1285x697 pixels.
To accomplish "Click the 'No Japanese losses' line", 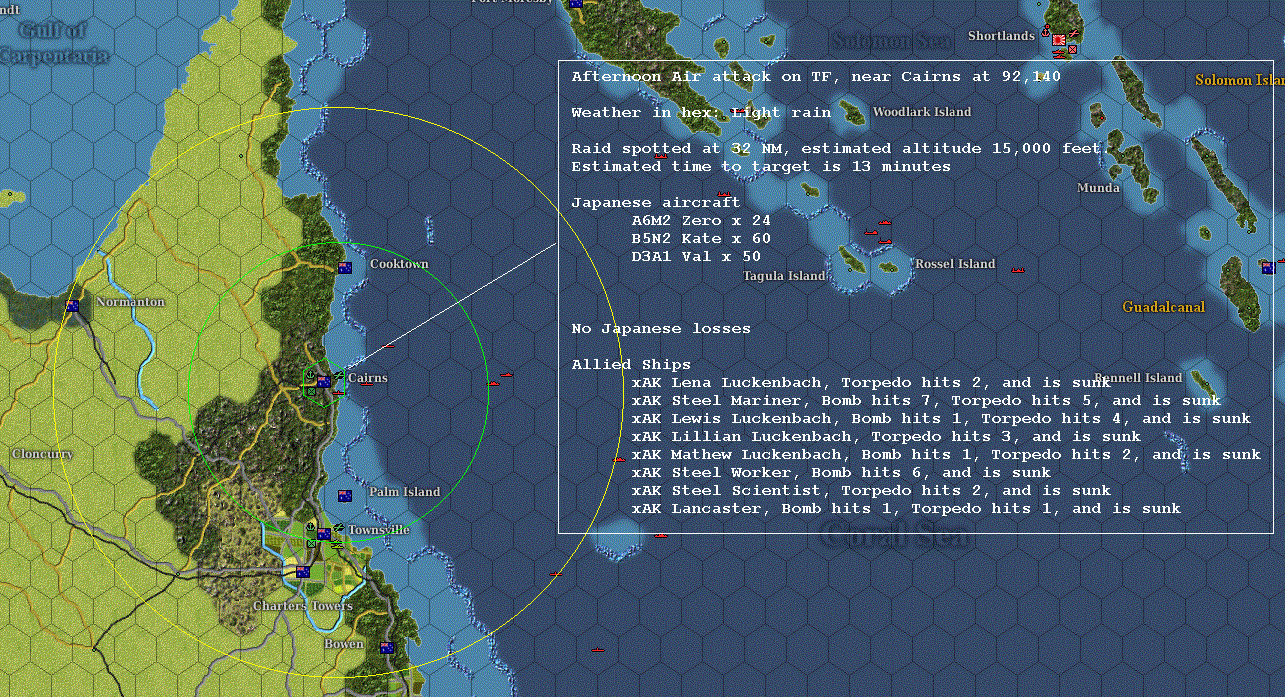I will [661, 329].
